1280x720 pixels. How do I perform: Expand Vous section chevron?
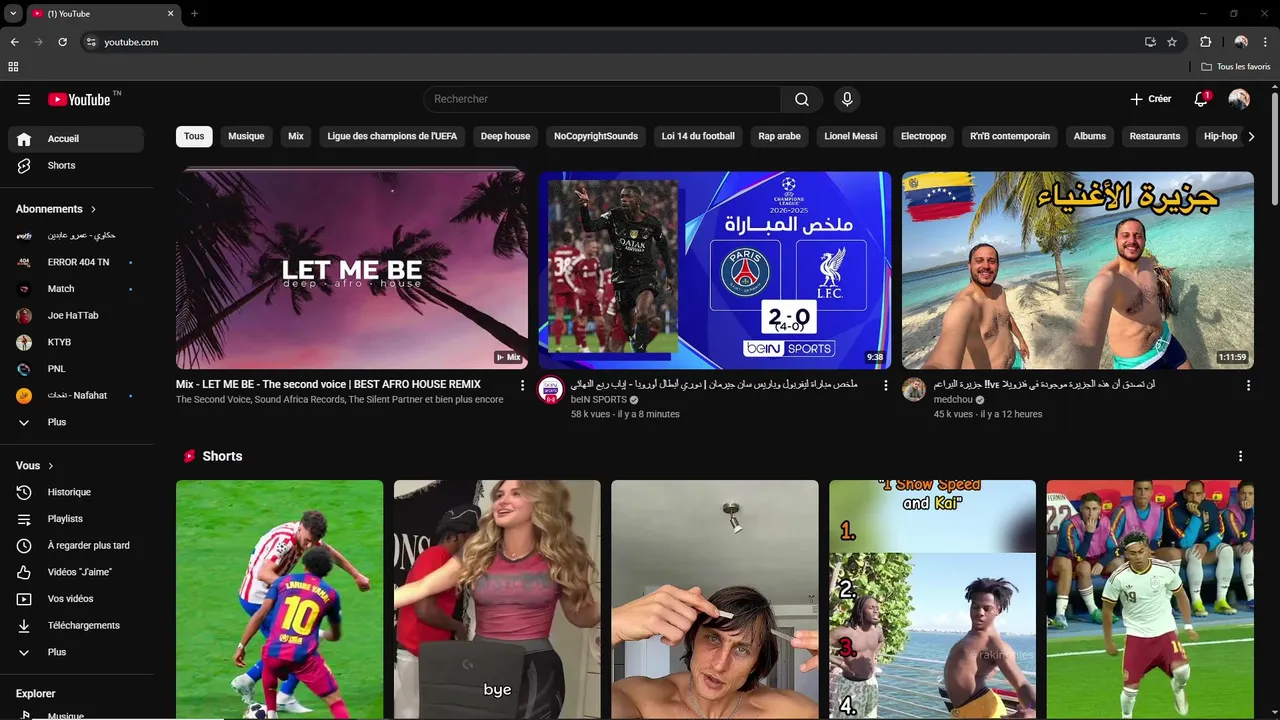(51, 466)
